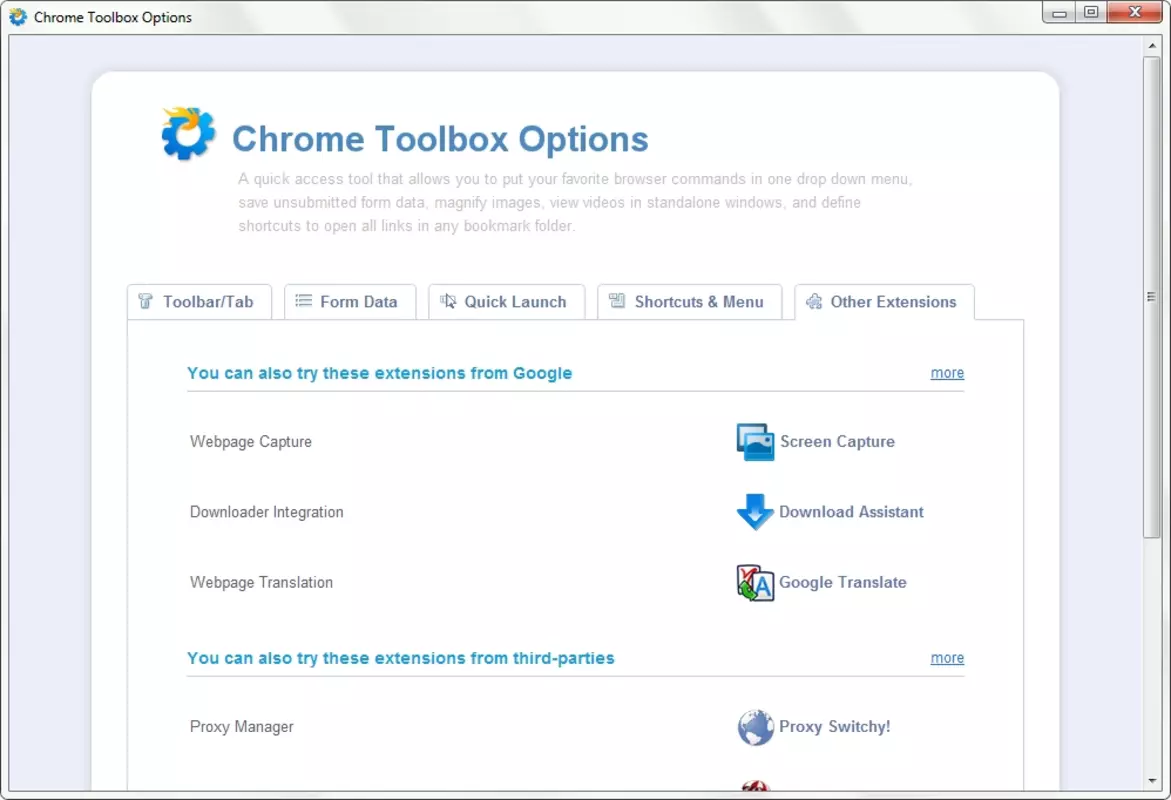The width and height of the screenshot is (1171, 800).
Task: Maximize the Chrome Toolbox Options window
Action: [1091, 12]
